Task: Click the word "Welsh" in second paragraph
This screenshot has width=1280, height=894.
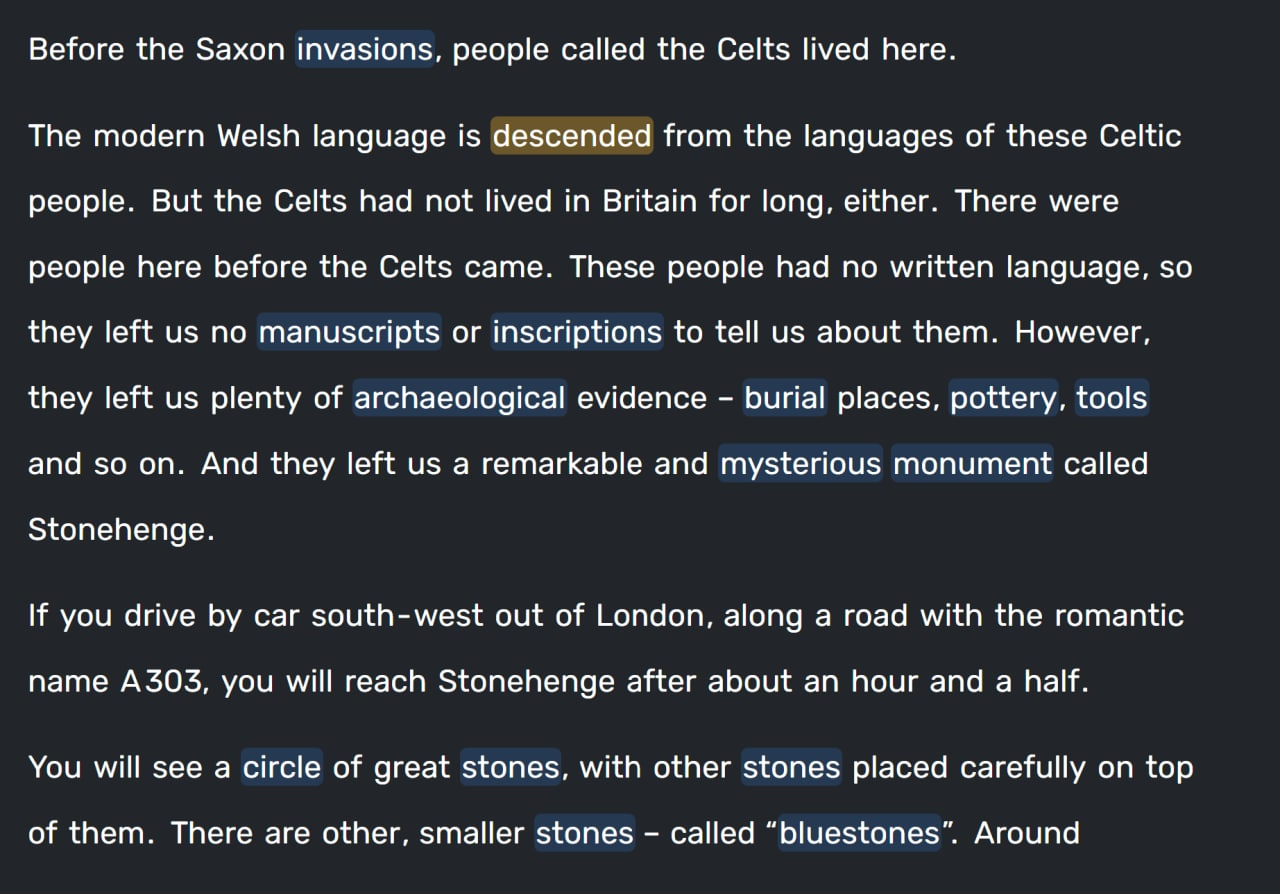Action: click(x=259, y=136)
